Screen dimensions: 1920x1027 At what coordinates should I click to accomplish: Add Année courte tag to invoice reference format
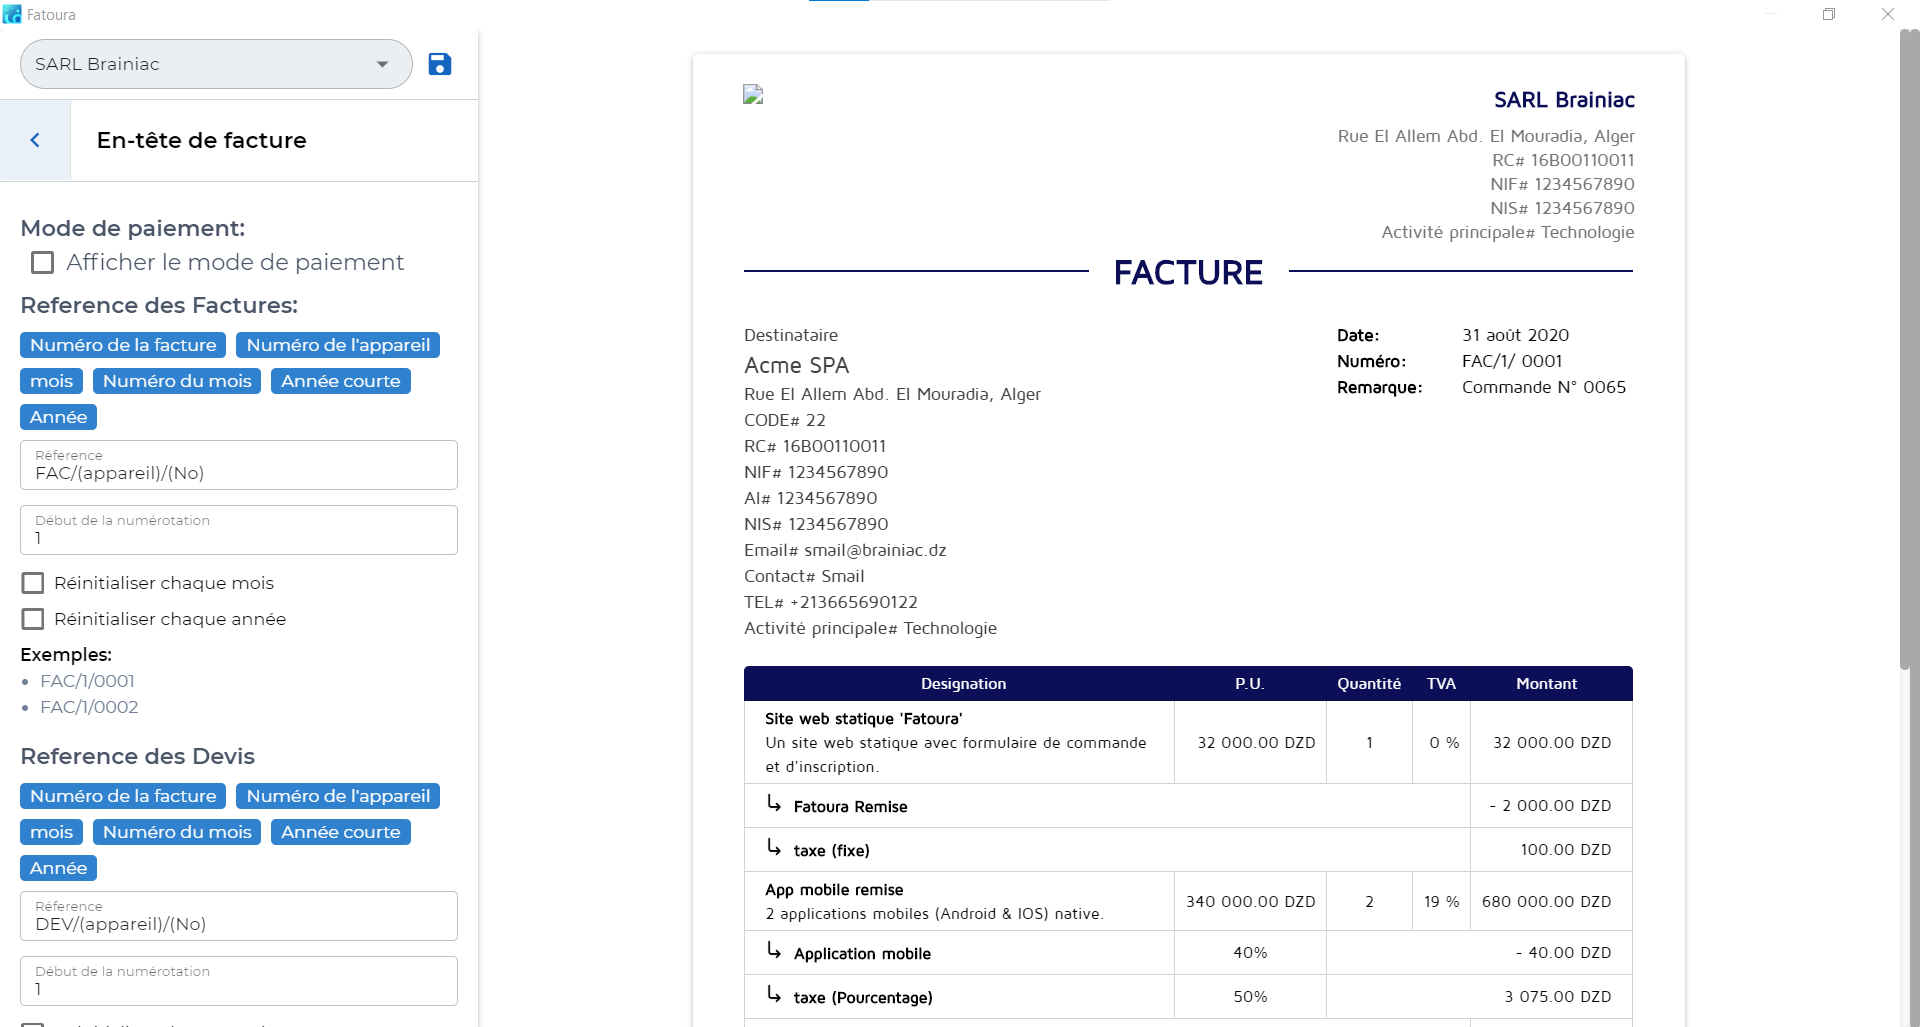coord(340,381)
